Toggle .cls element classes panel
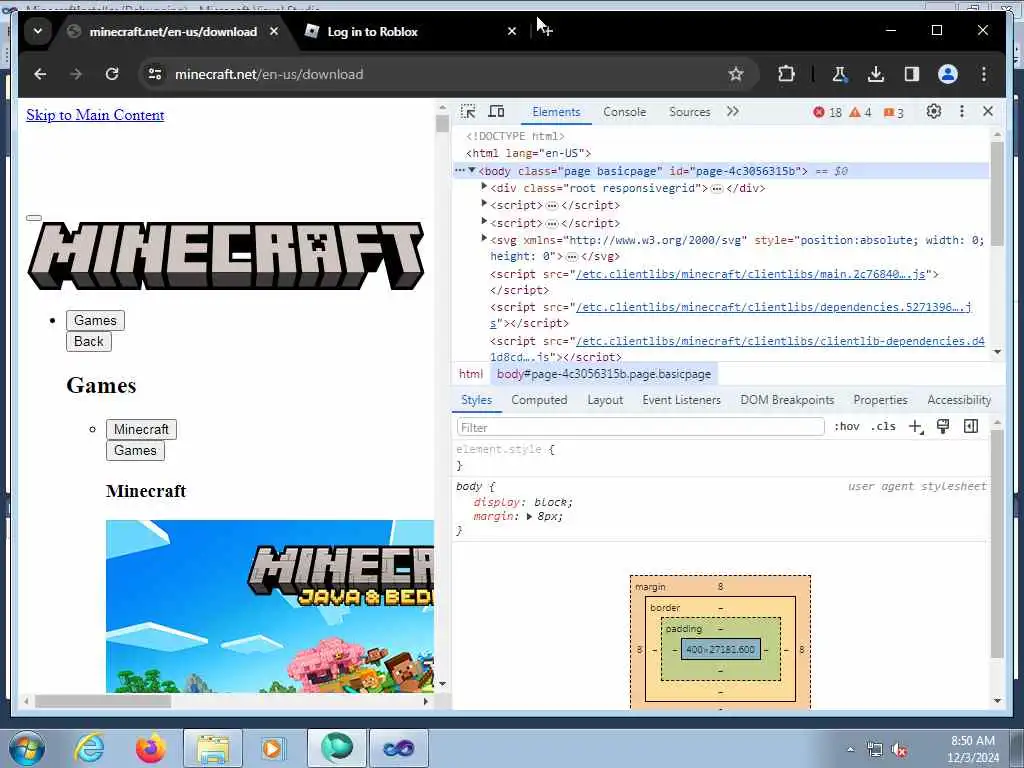Viewport: 1024px width, 768px height. coord(883,426)
